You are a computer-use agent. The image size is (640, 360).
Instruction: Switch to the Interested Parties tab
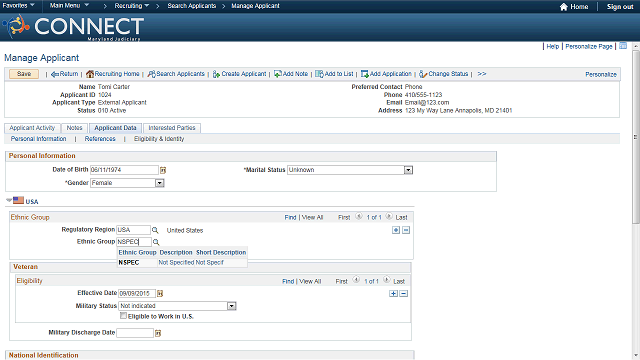coord(172,128)
